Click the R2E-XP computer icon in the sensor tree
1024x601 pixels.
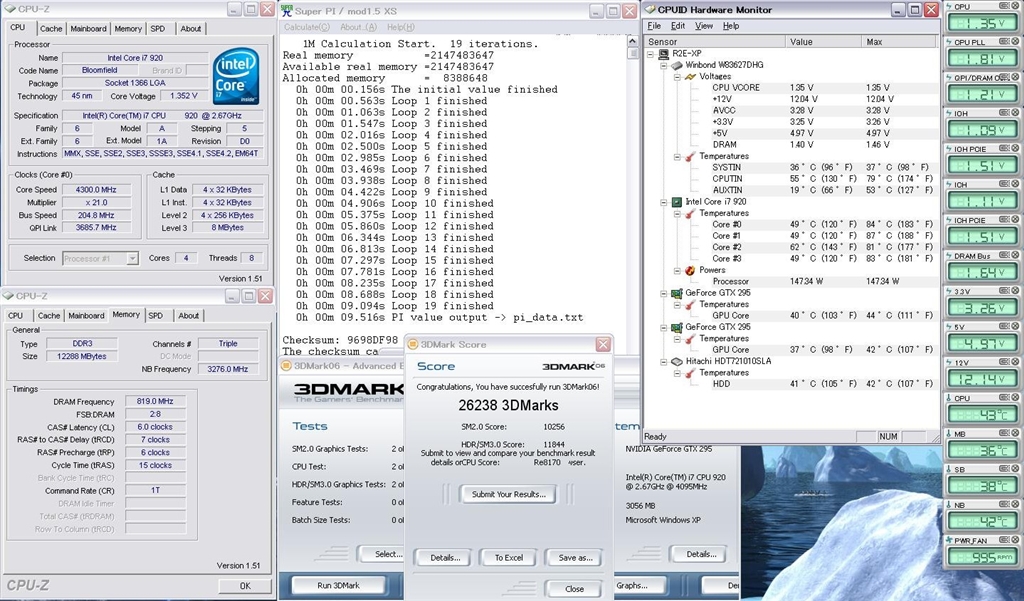pyautogui.click(x=664, y=54)
